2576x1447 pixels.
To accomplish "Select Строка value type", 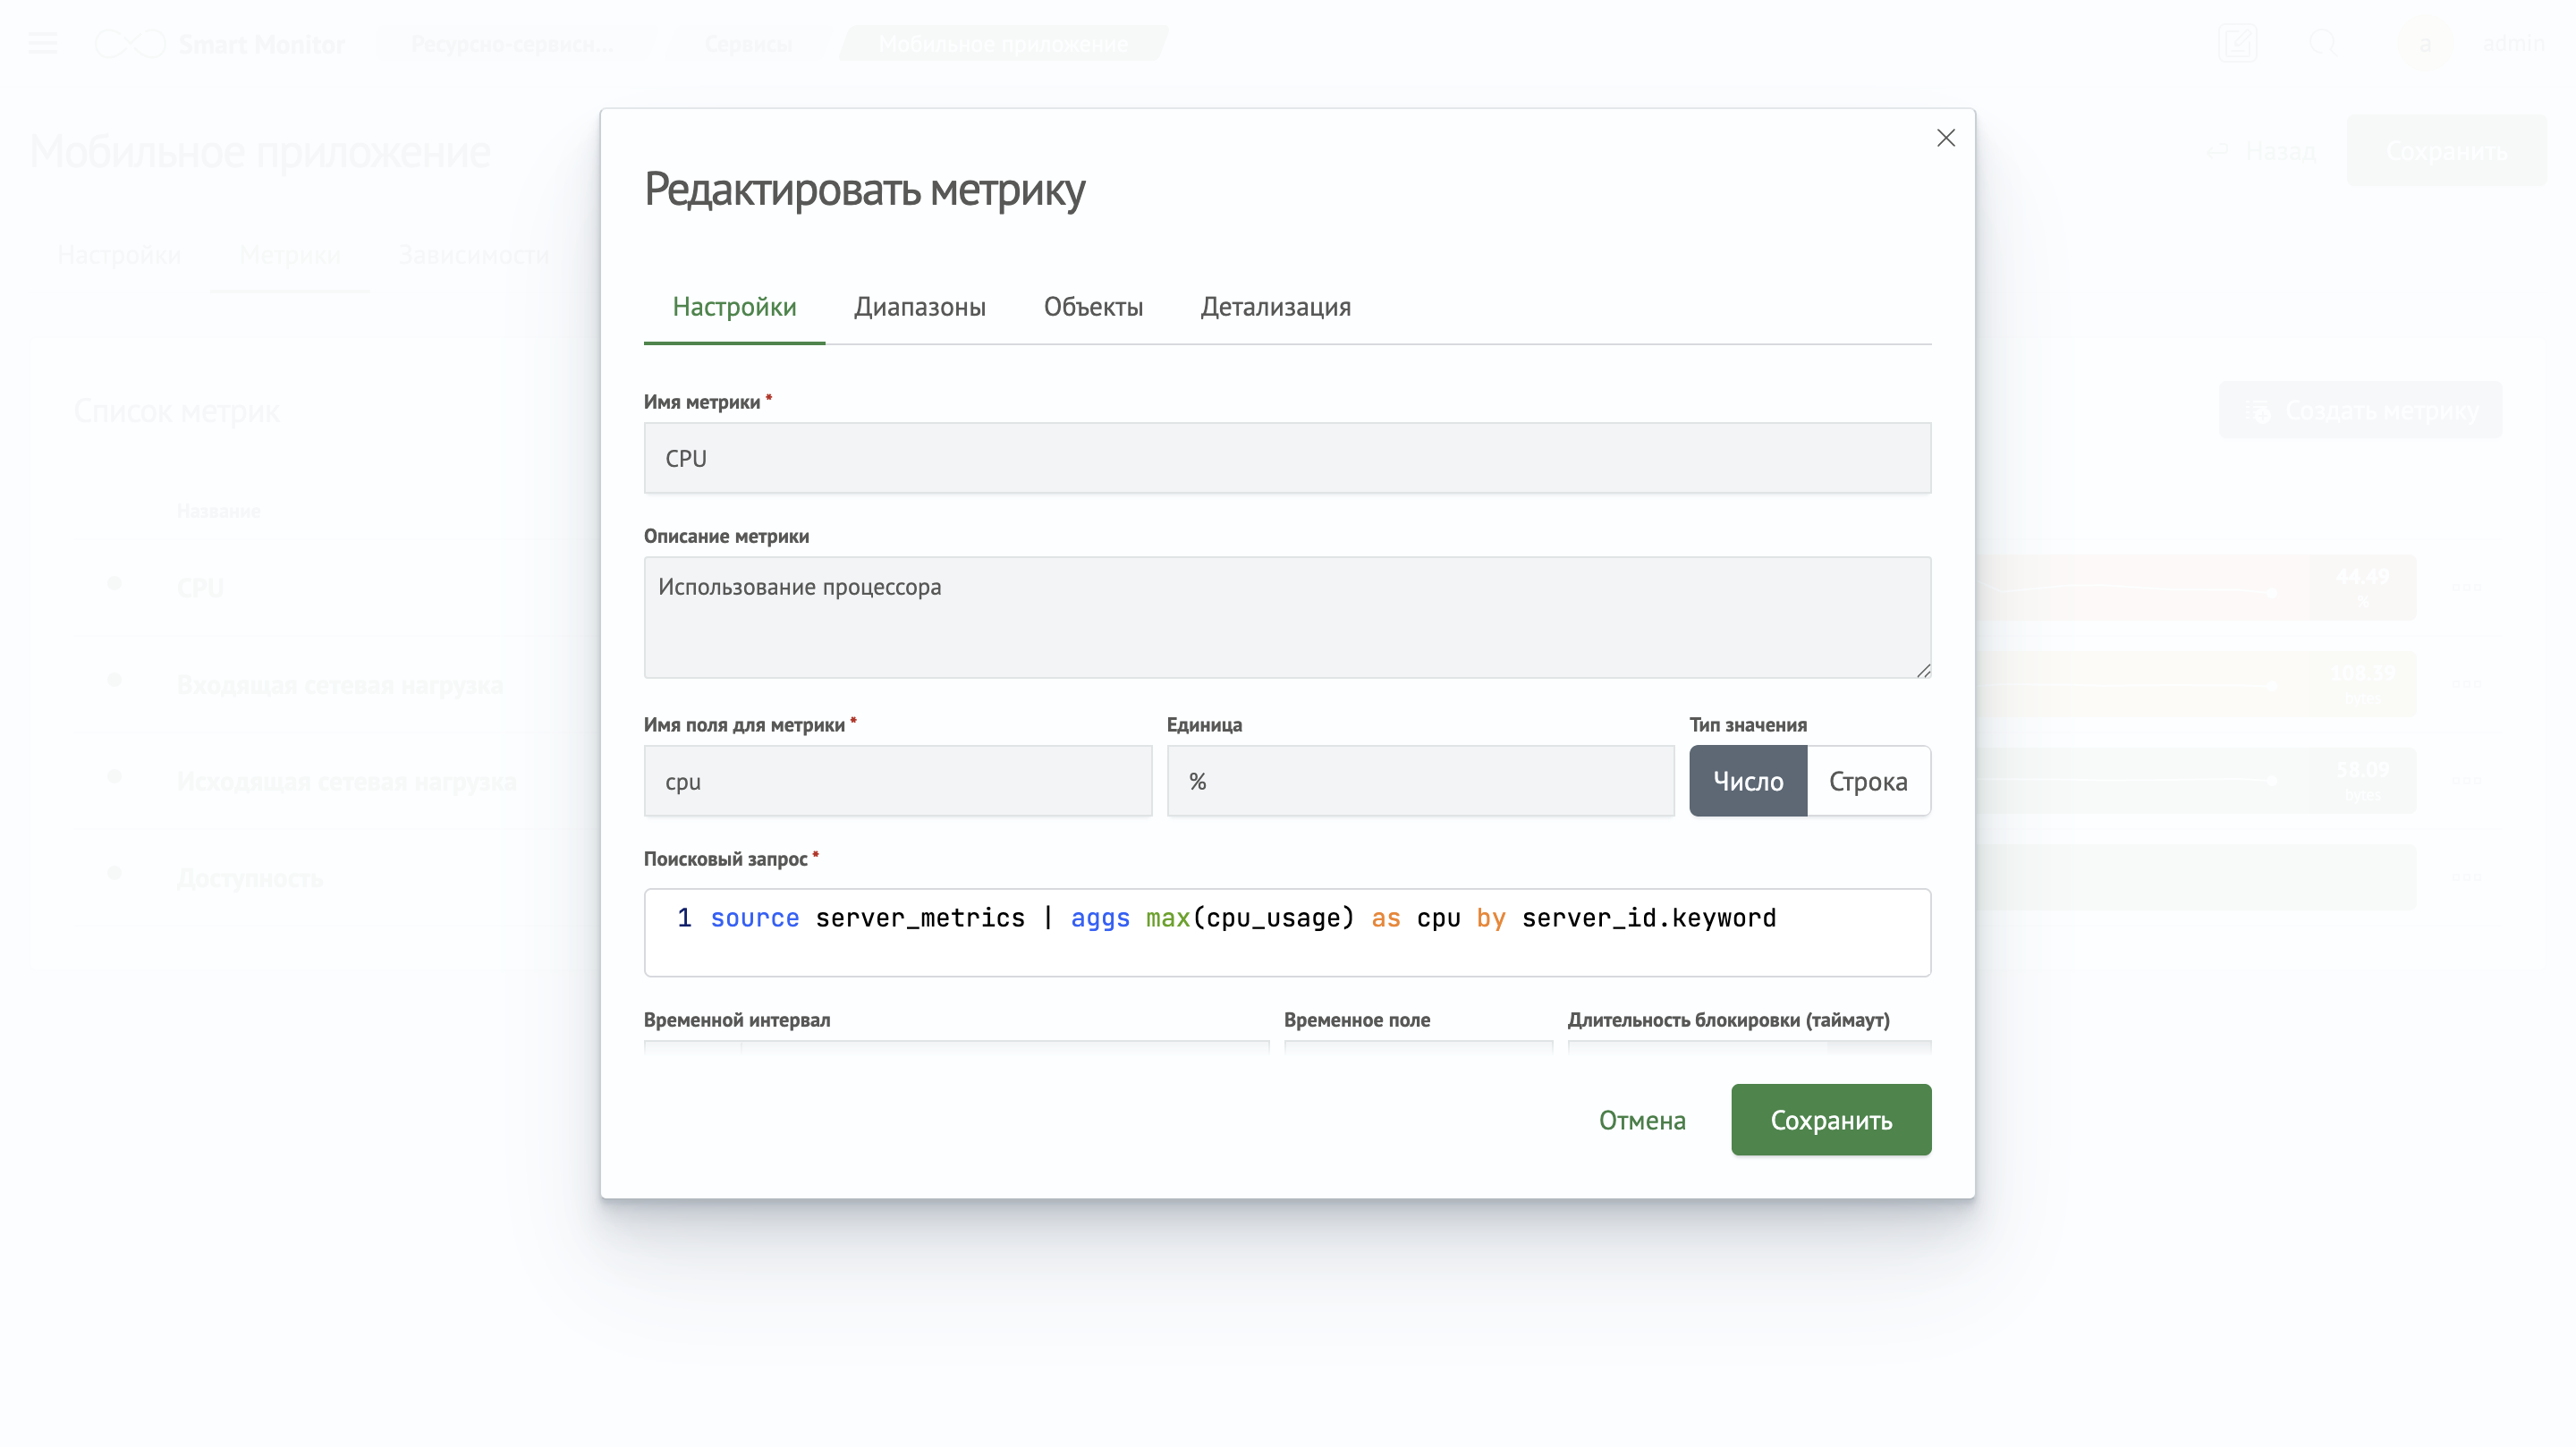I will coord(1868,781).
